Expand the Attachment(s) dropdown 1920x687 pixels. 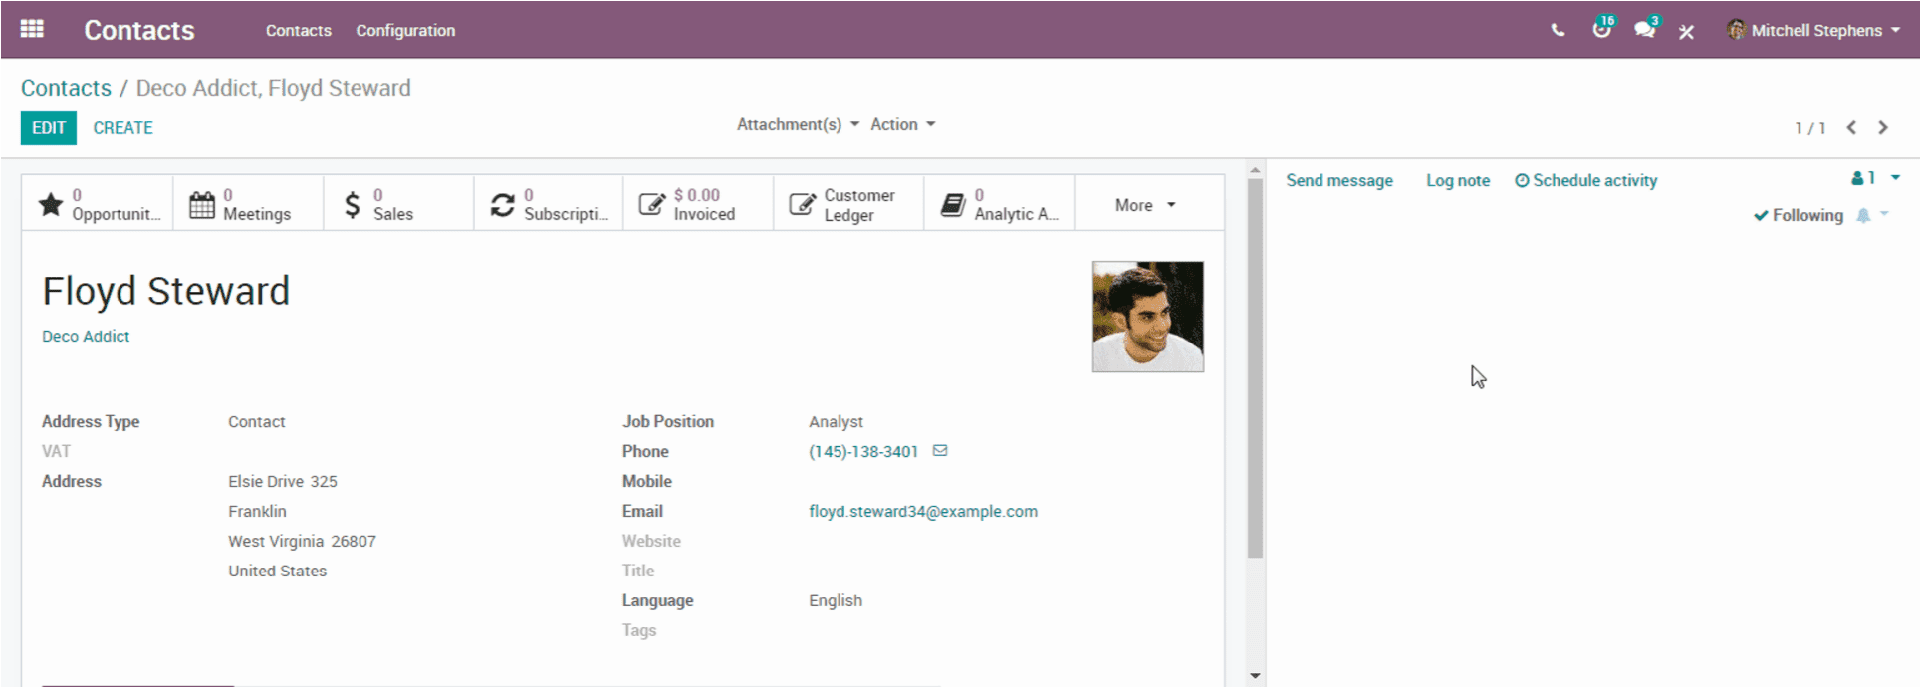click(798, 124)
